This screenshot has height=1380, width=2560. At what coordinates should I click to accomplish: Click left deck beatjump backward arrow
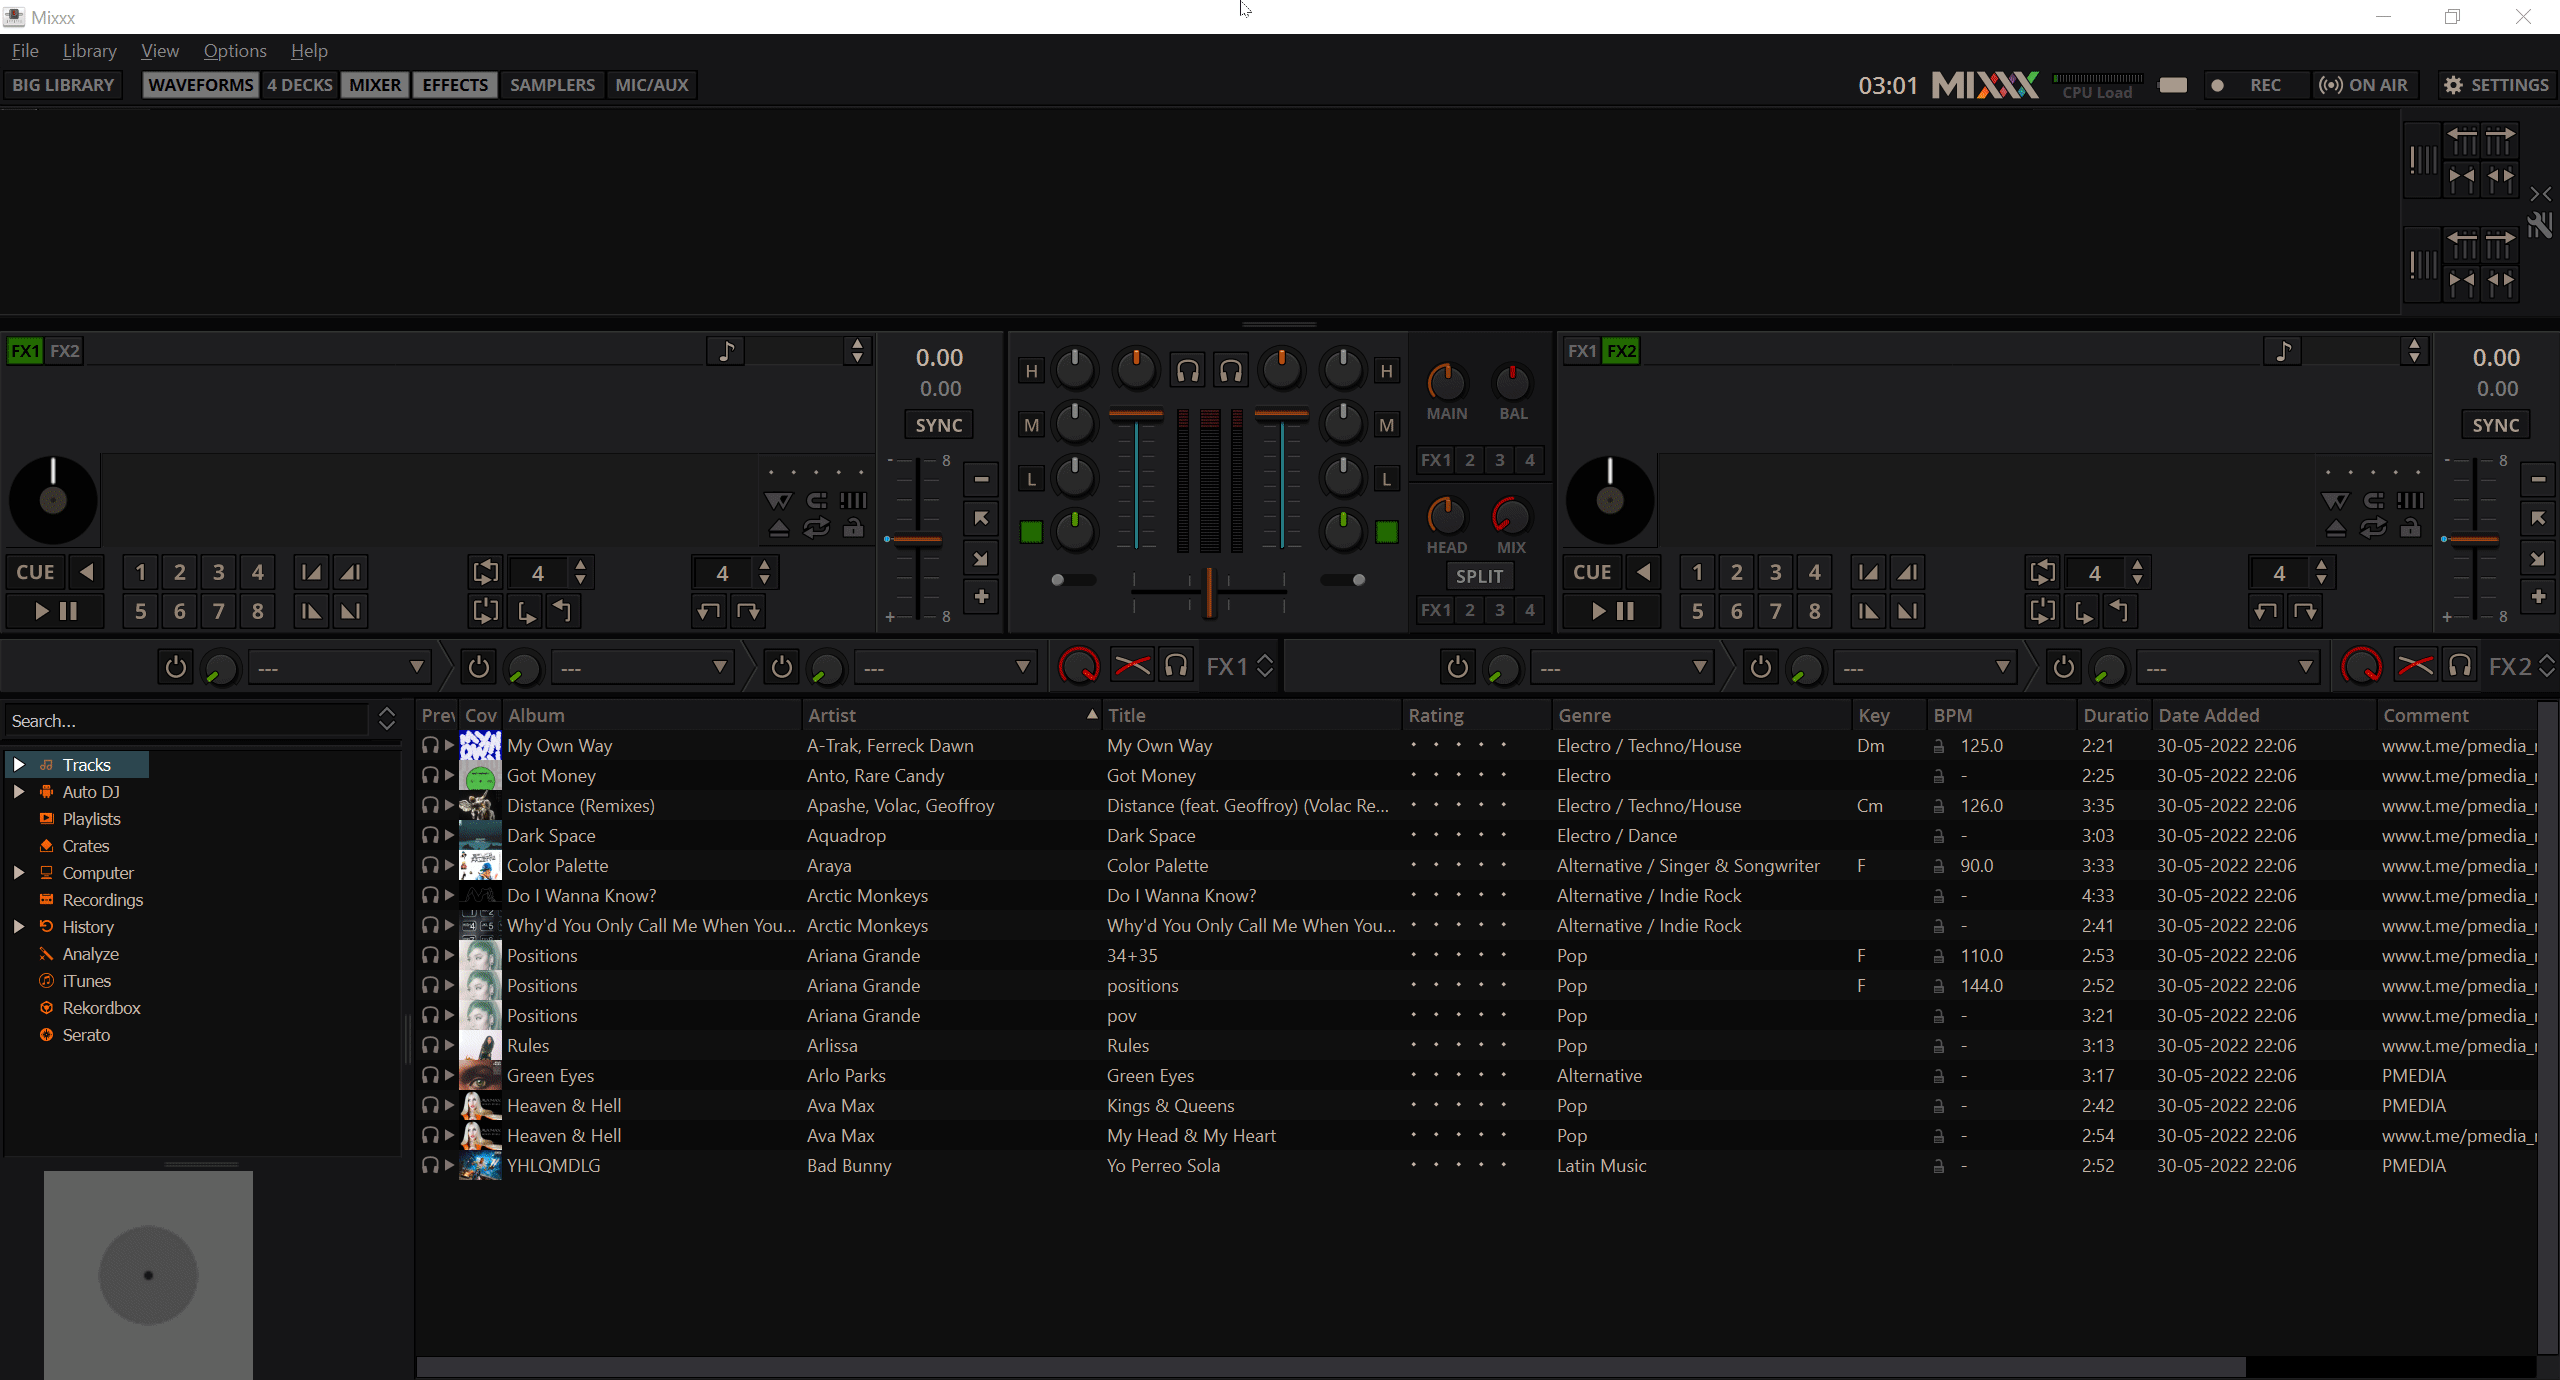709,611
